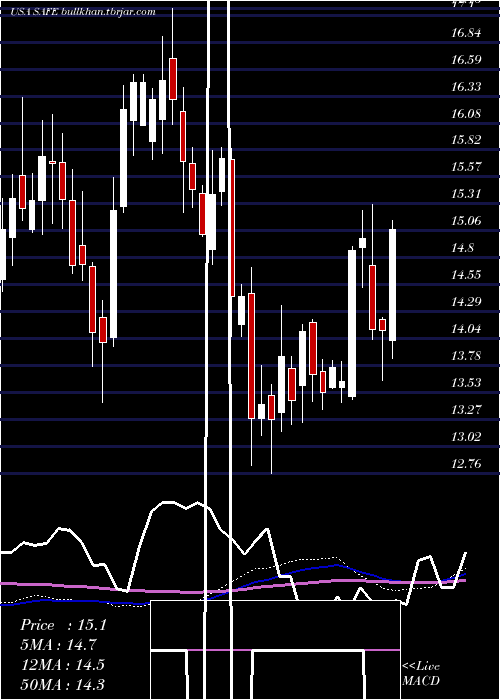Click the 15.06 price axis label
500x700 pixels.
tap(466, 221)
